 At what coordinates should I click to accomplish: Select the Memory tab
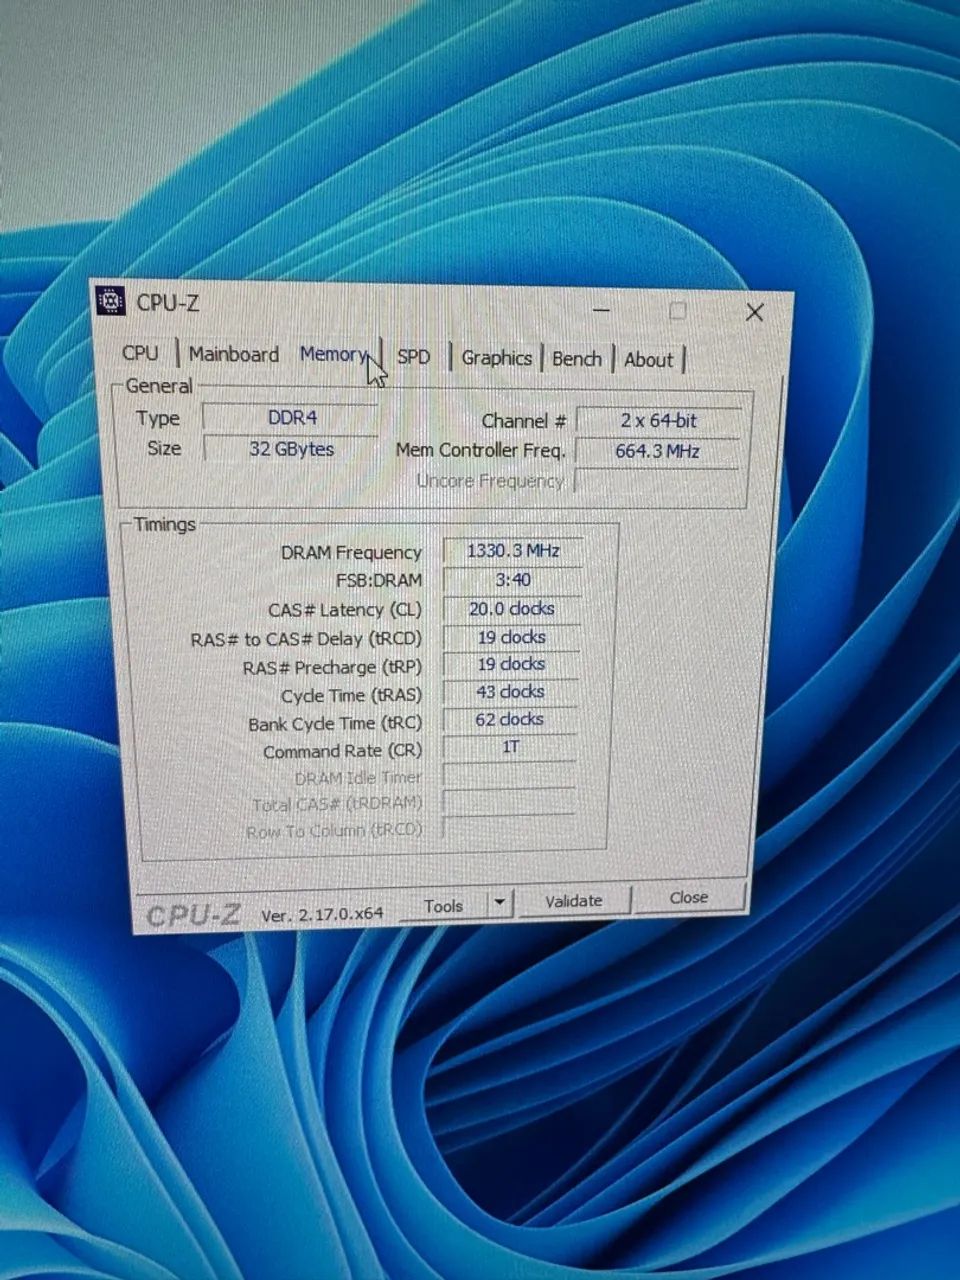tap(333, 354)
